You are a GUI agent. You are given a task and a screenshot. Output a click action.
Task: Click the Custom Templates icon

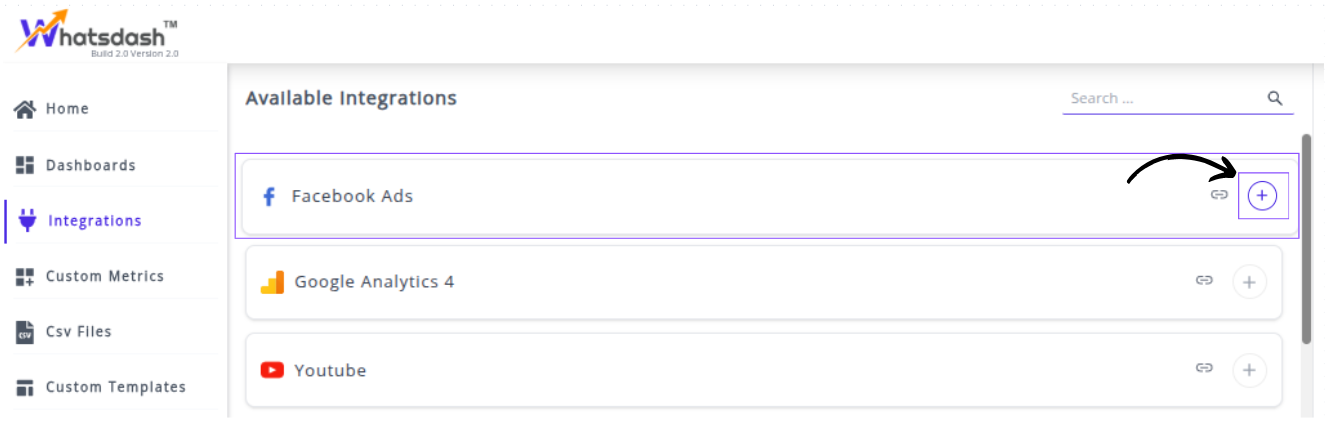[x=26, y=387]
